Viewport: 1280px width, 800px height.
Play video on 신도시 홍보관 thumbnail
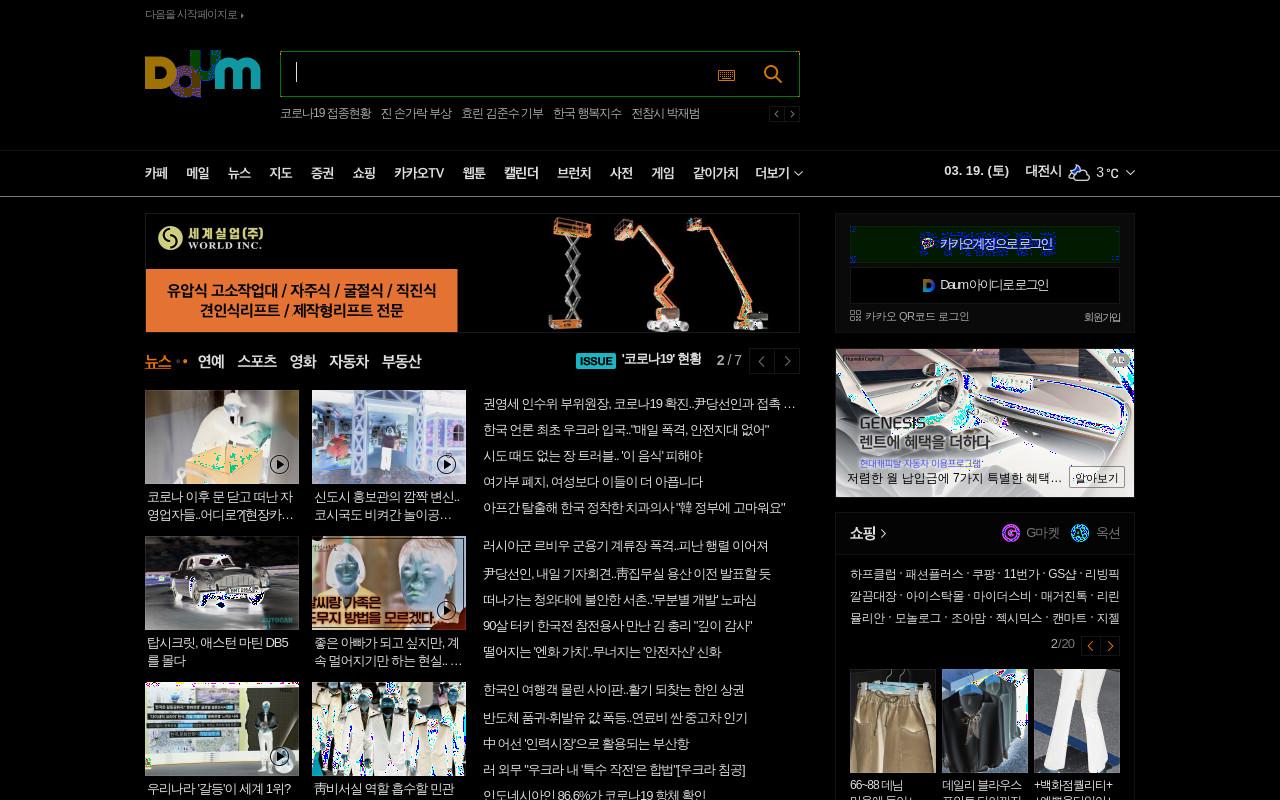click(x=446, y=464)
